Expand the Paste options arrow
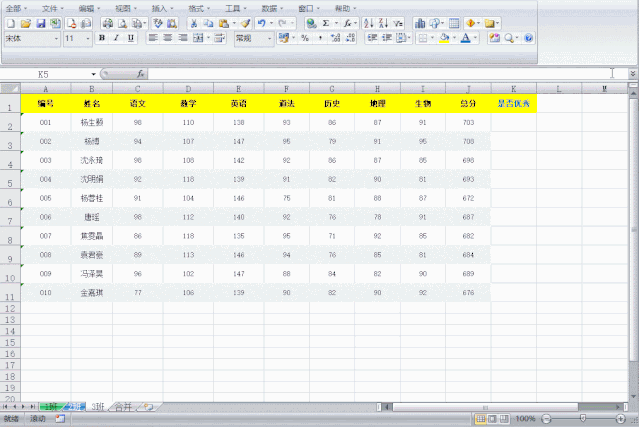Screen dimensions: 639x427 (x=234, y=24)
